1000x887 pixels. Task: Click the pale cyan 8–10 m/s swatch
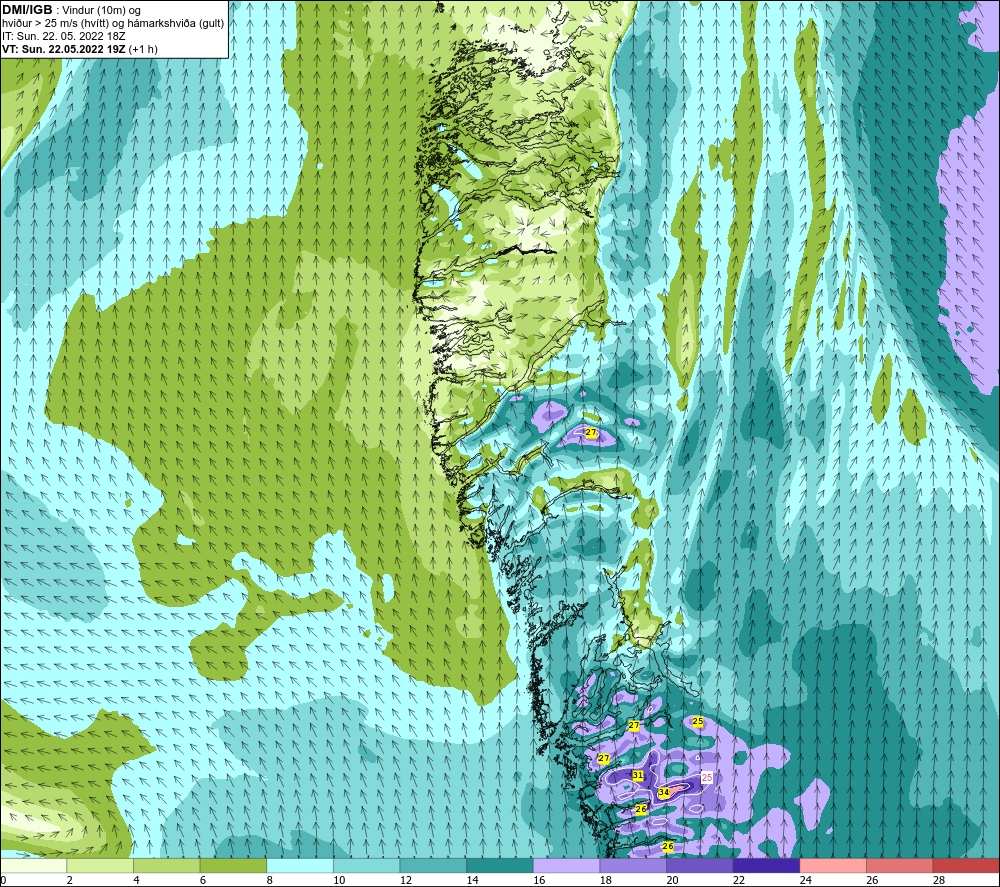(x=300, y=865)
